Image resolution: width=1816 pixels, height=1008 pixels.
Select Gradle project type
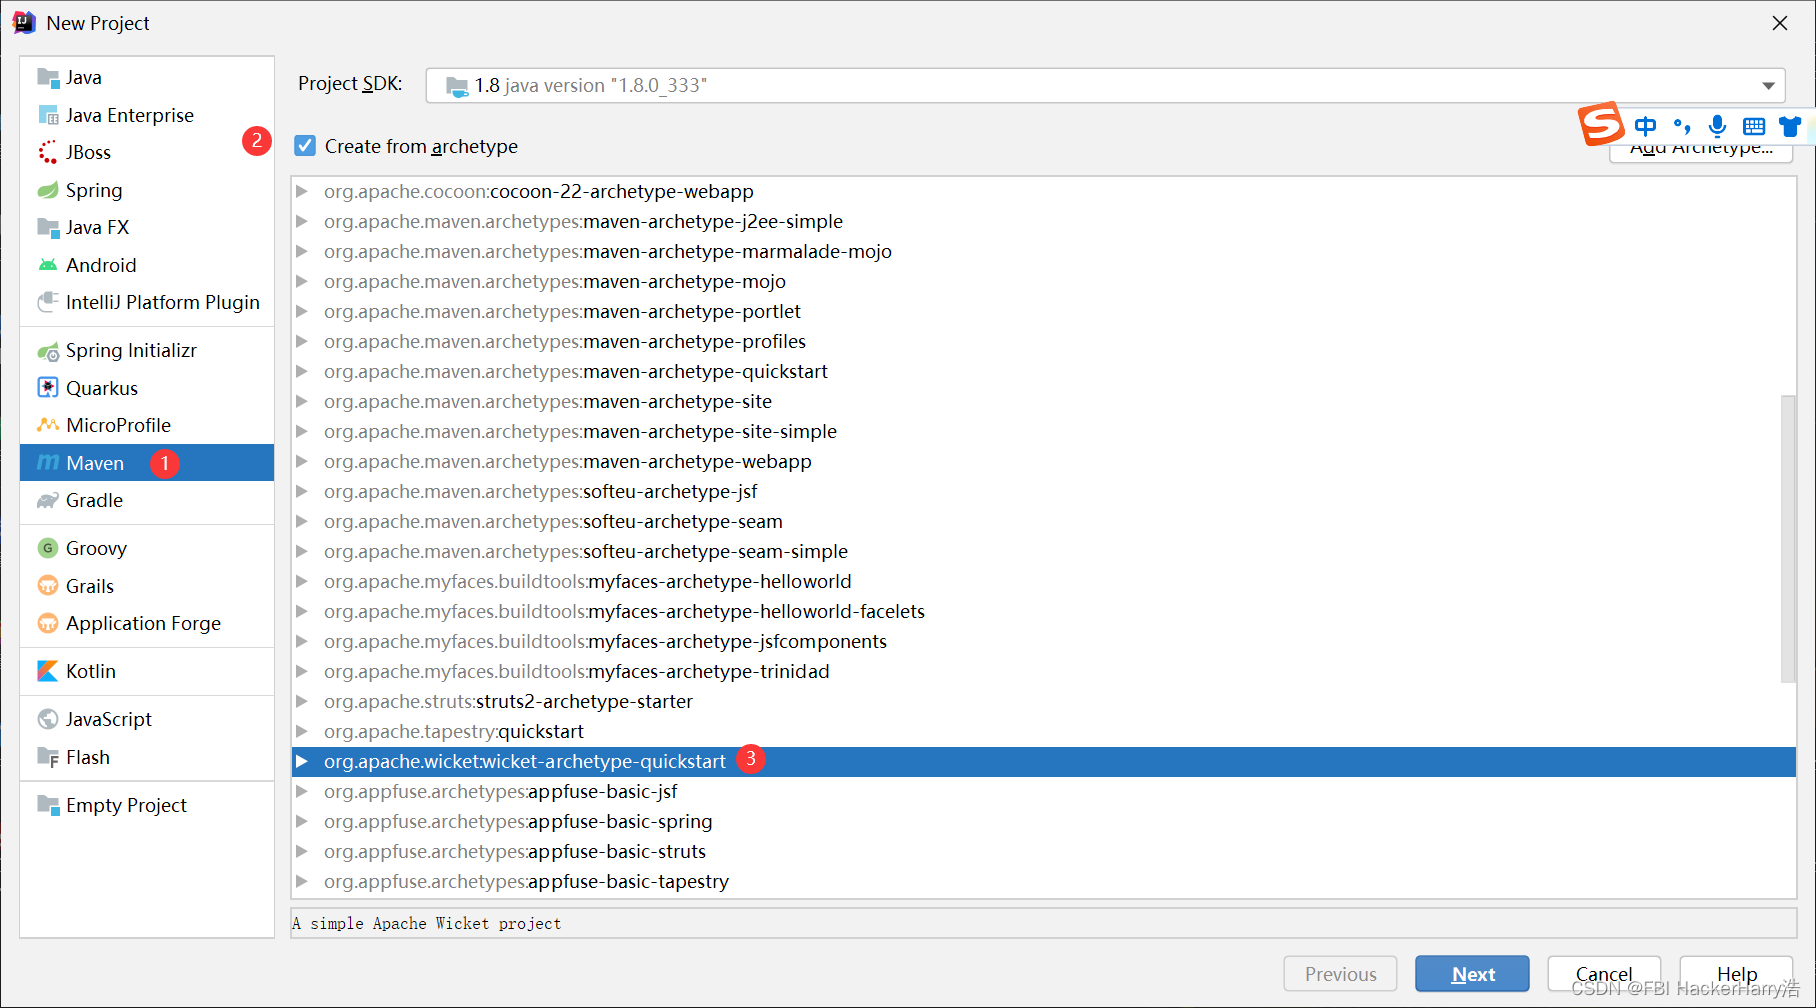[147, 500]
